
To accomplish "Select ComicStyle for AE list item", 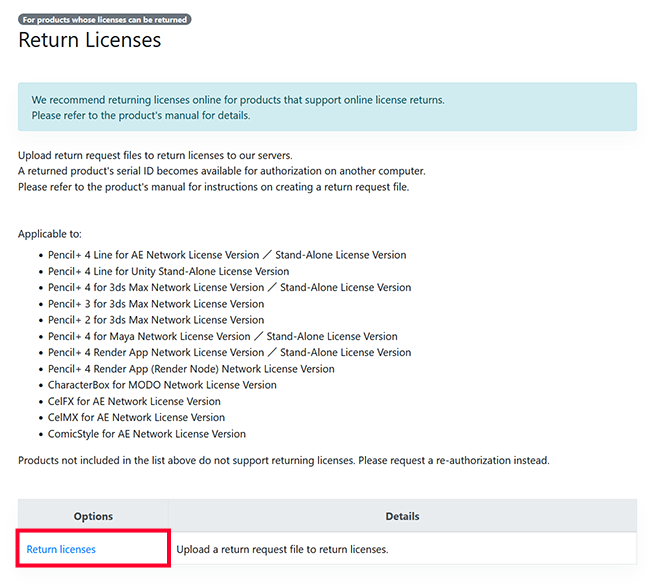I will point(147,434).
